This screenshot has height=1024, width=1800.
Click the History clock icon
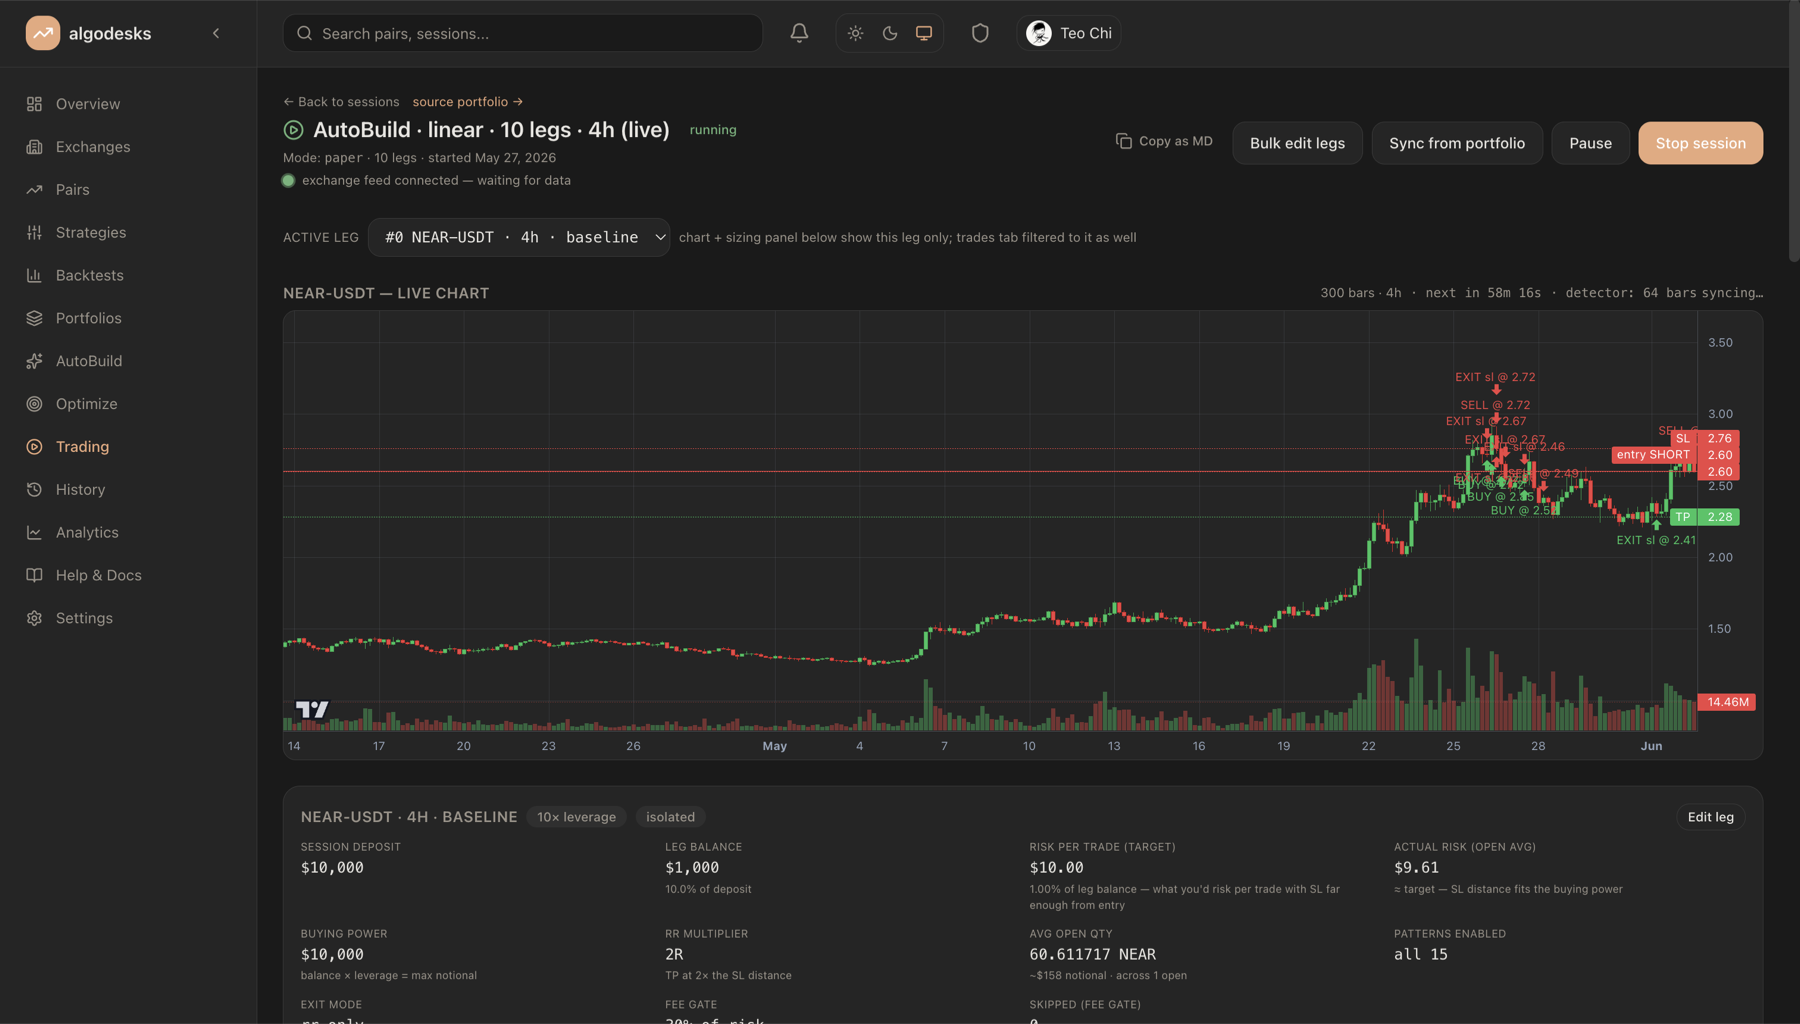tap(34, 490)
